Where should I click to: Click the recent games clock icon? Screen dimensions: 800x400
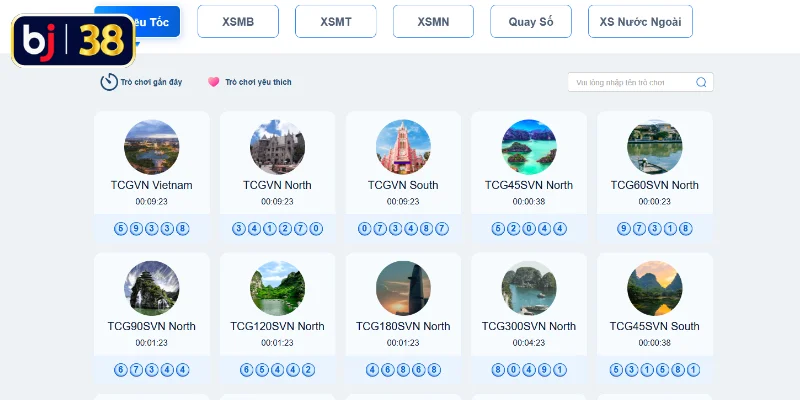point(109,82)
